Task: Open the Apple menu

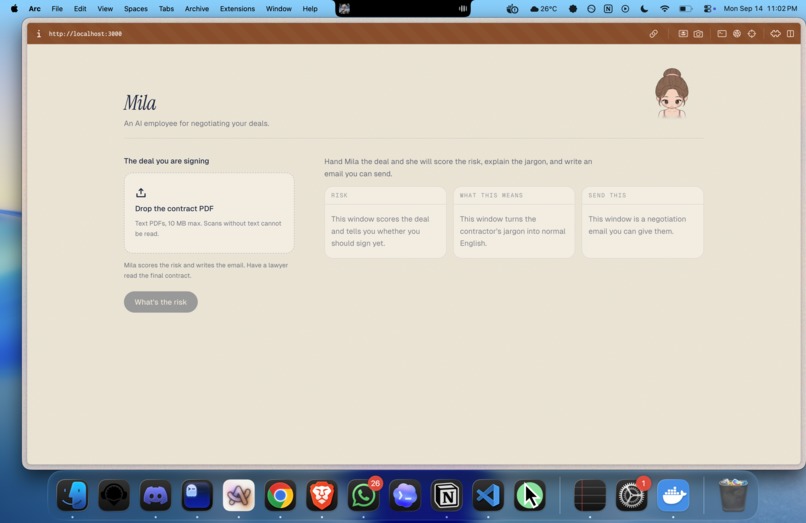Action: pos(14,9)
